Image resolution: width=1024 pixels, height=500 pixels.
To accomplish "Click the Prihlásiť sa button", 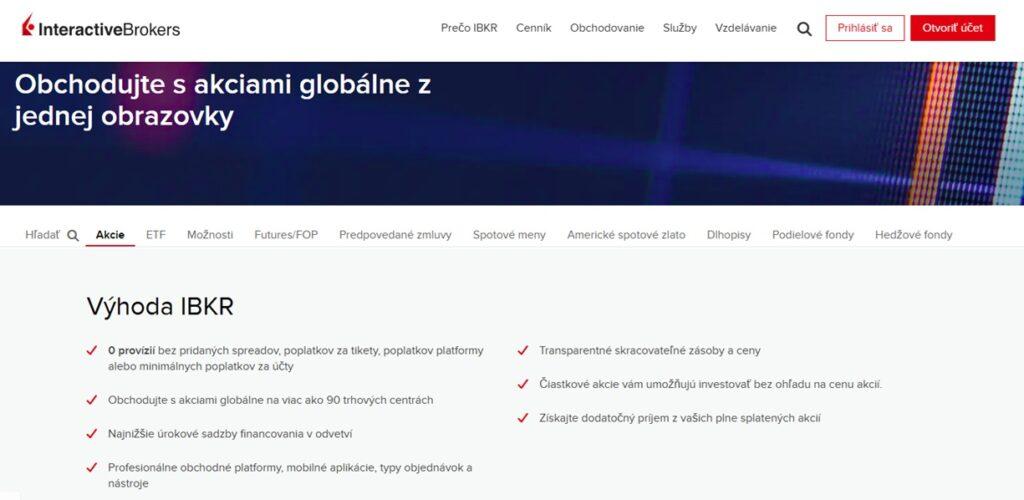I will (x=865, y=28).
